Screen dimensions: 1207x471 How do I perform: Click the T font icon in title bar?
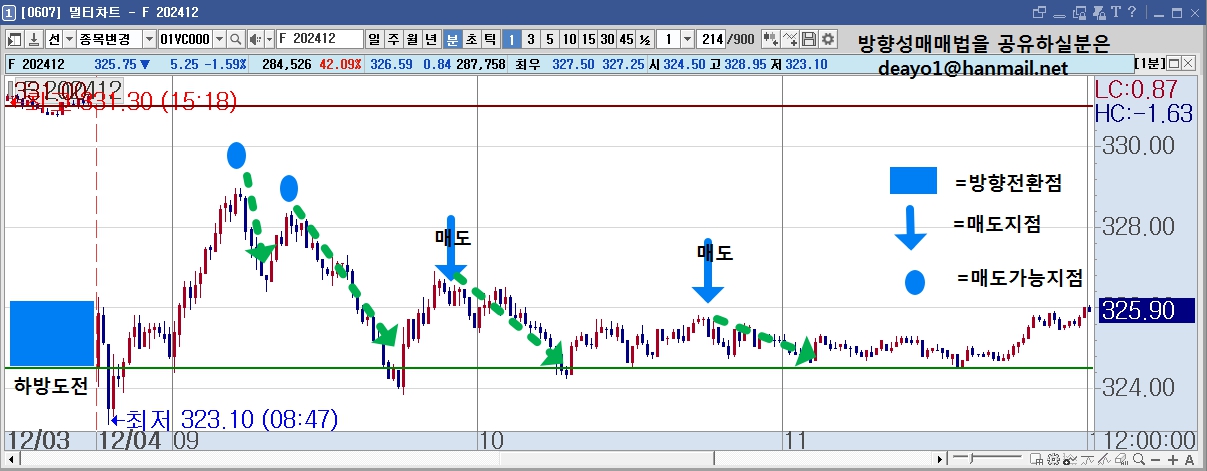coord(1115,12)
